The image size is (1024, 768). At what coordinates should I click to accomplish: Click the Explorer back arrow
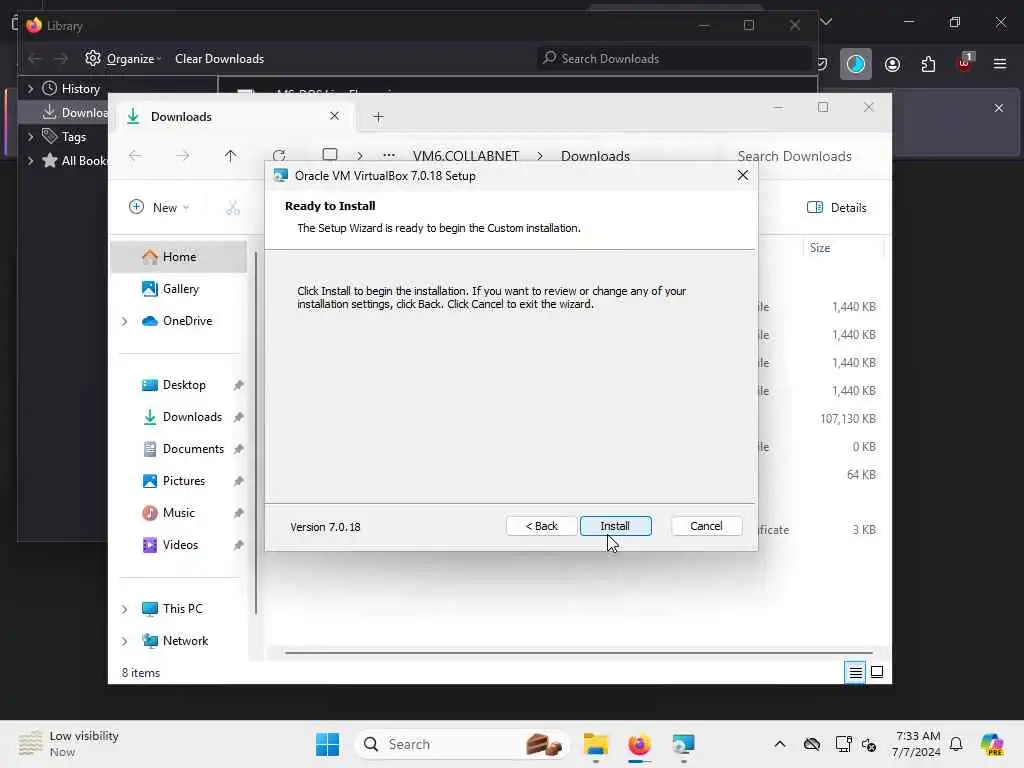coord(135,155)
